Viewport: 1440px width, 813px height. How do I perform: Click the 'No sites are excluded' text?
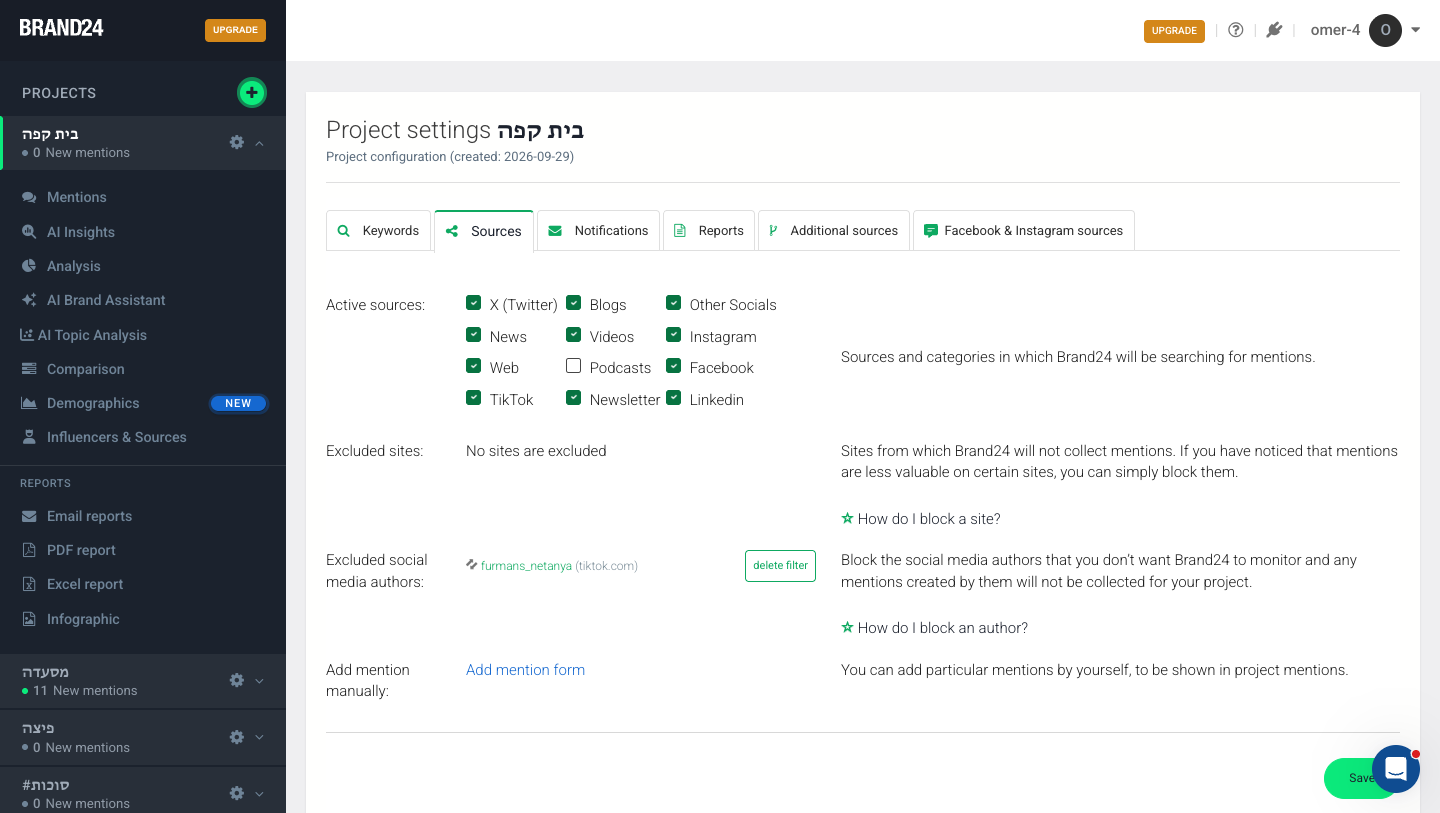pyautogui.click(x=536, y=451)
